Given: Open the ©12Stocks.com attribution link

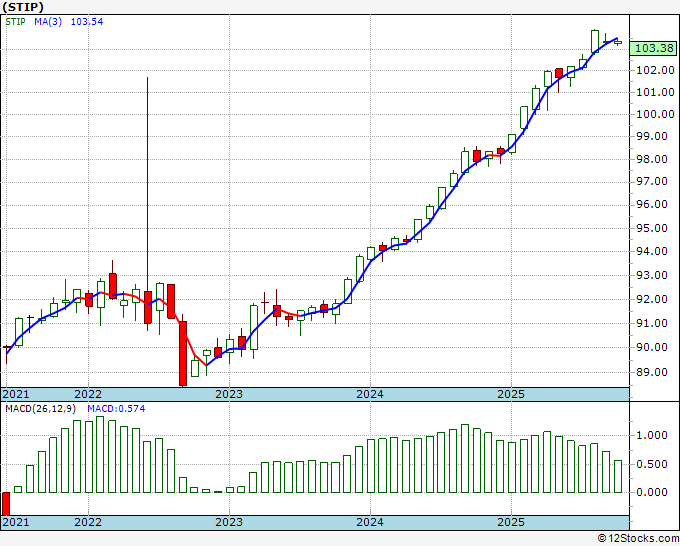Looking at the screenshot, I should (x=638, y=539).
